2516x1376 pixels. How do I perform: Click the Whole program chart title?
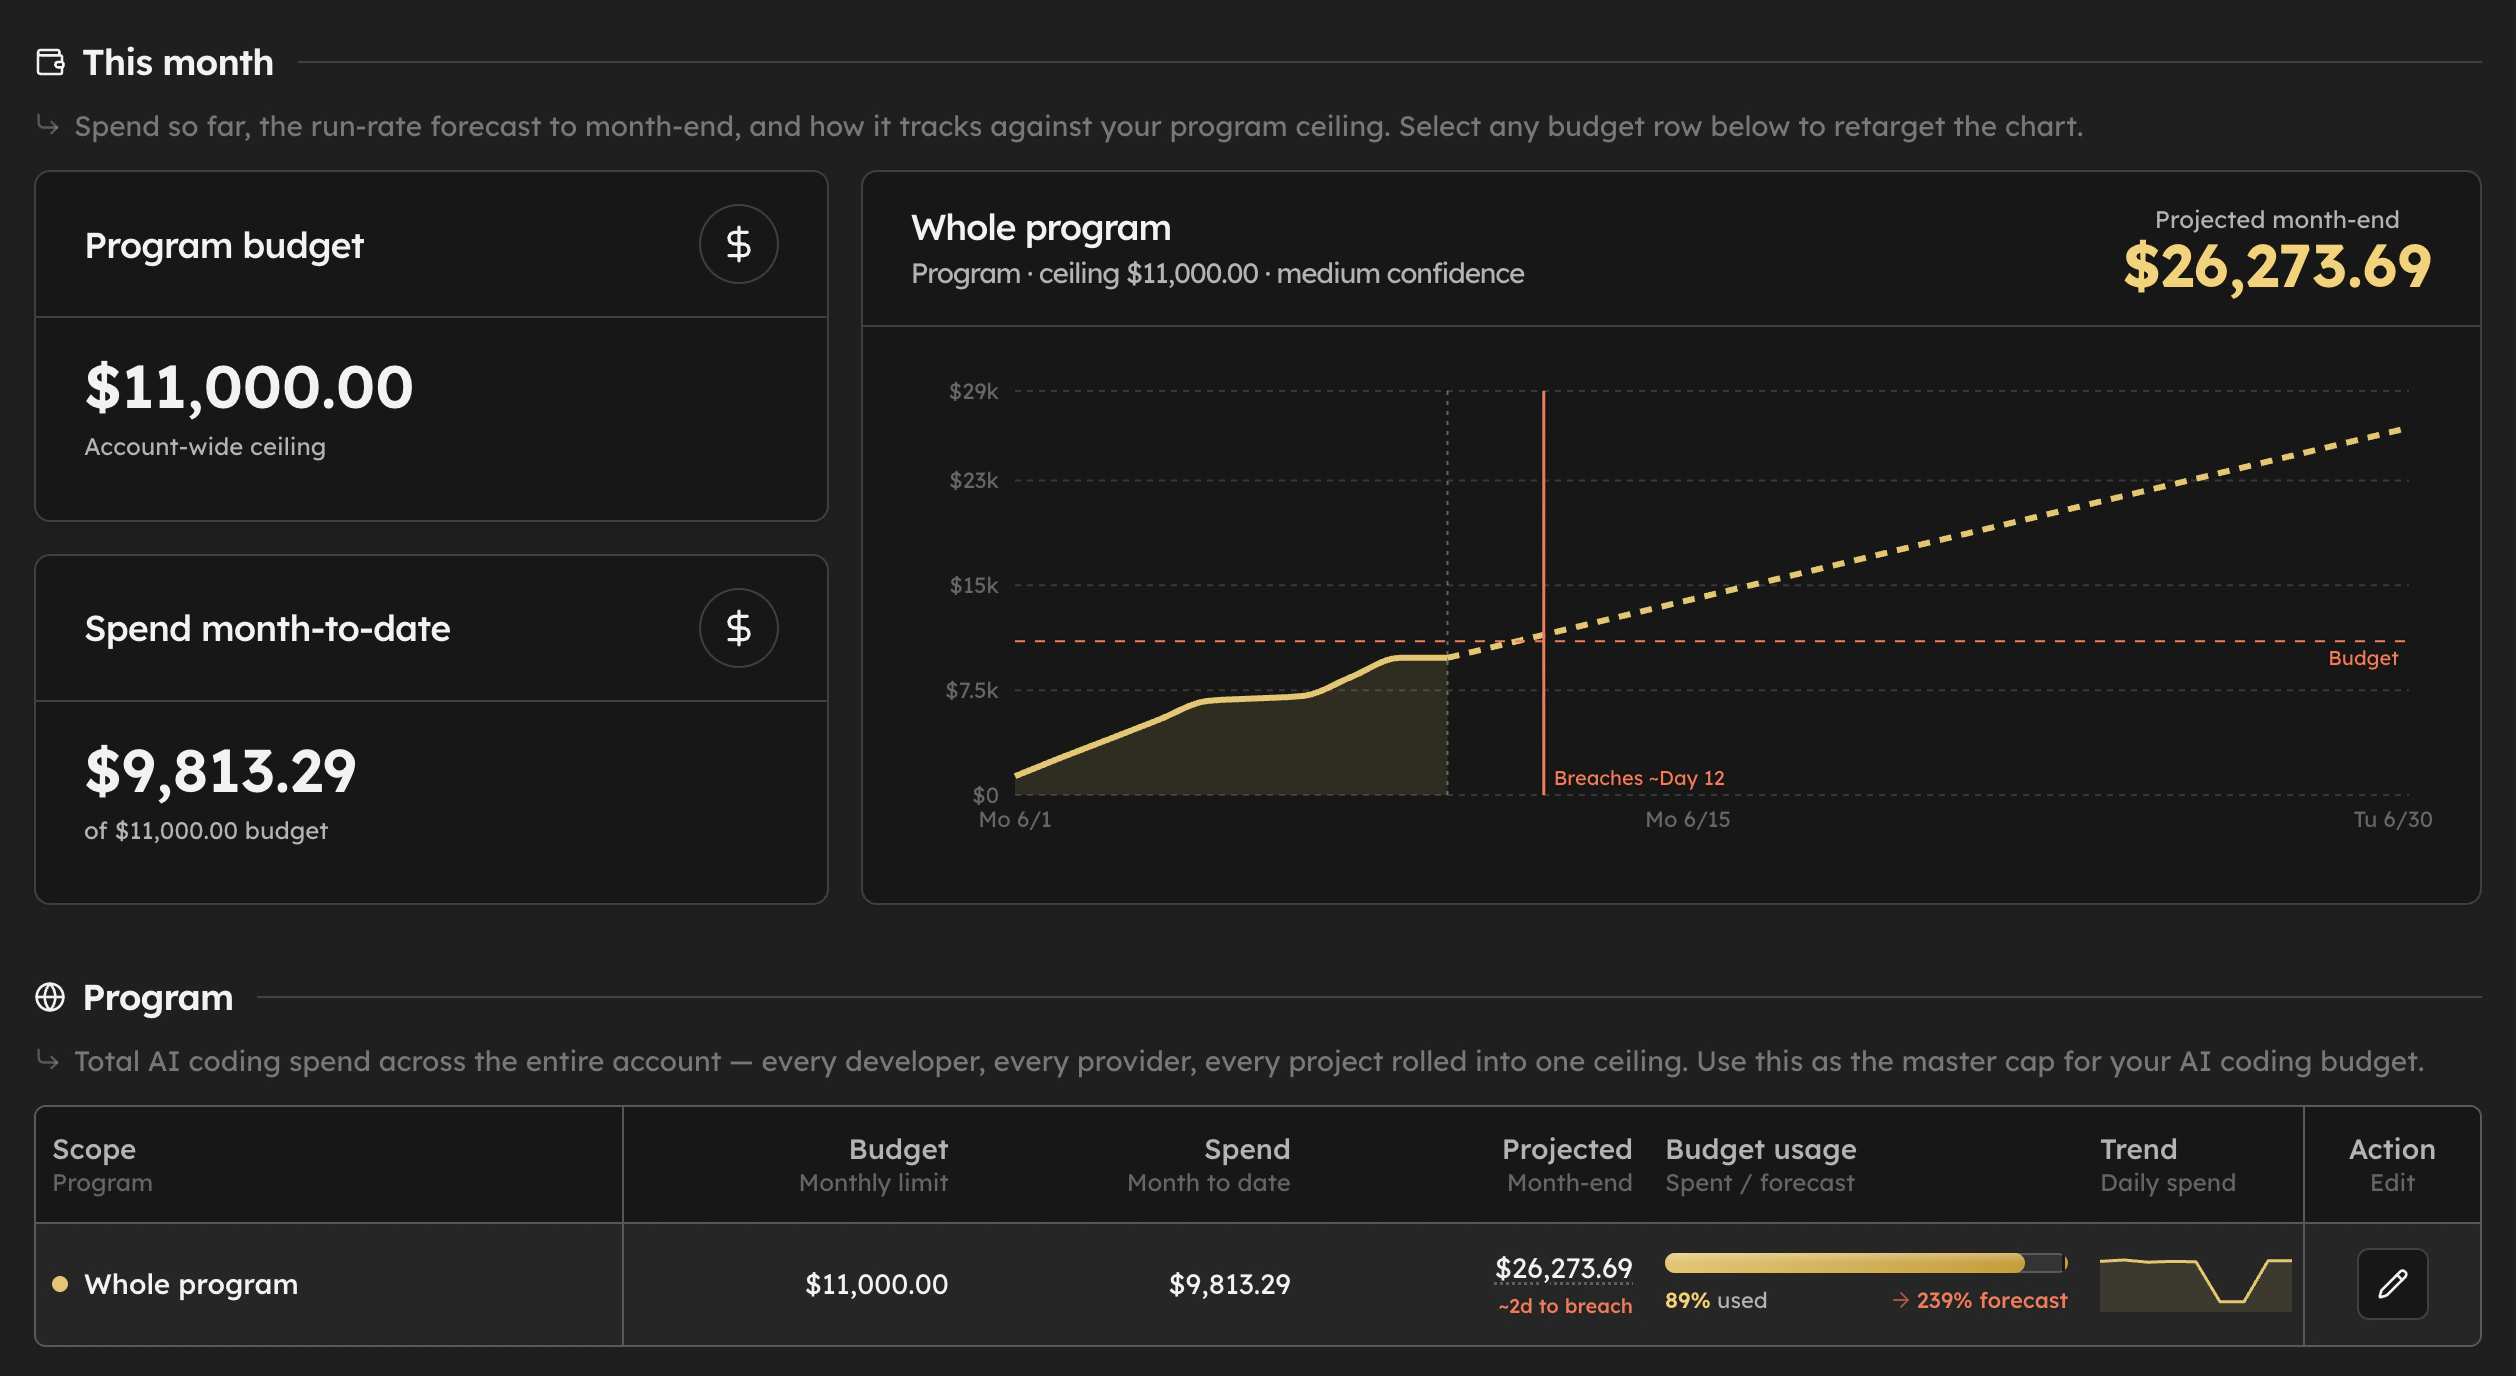tap(1041, 229)
